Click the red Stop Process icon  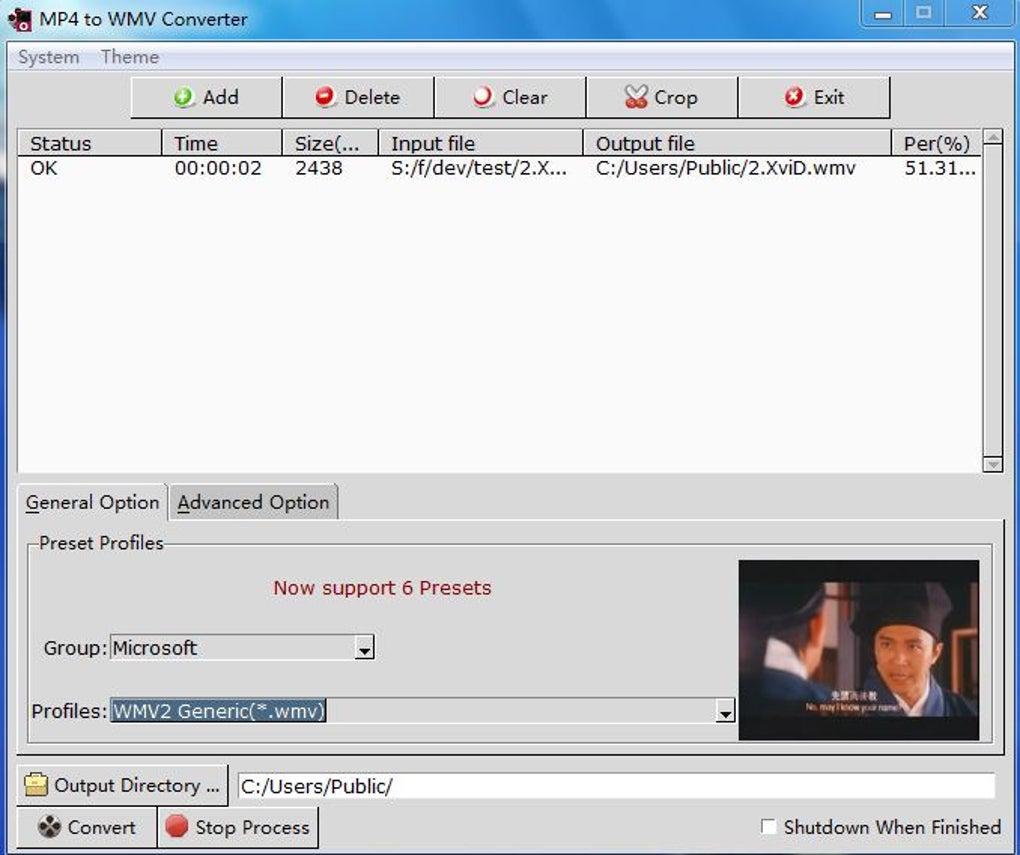click(176, 826)
